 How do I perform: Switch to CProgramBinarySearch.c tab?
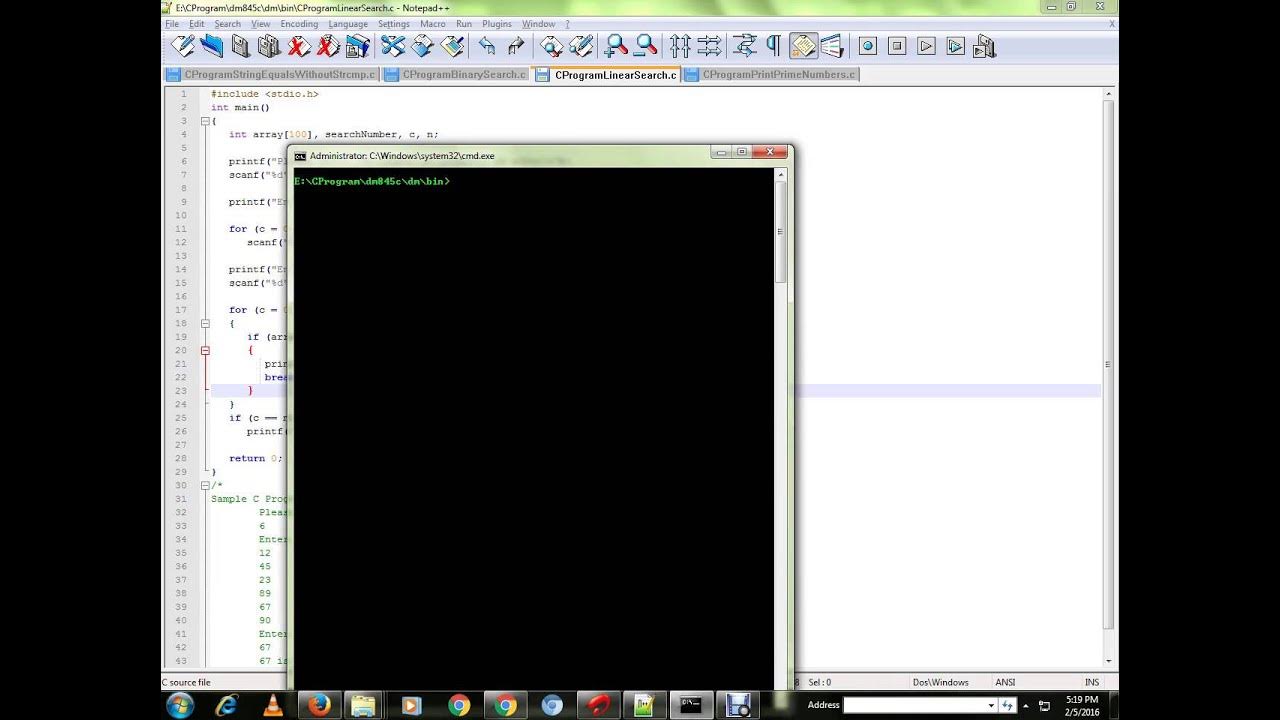pos(456,75)
